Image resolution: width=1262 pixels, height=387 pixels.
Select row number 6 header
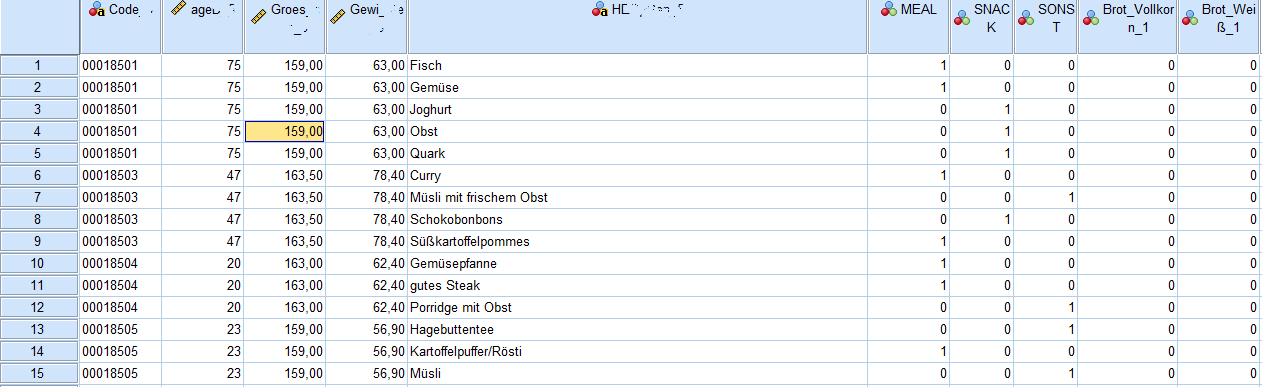39,176
